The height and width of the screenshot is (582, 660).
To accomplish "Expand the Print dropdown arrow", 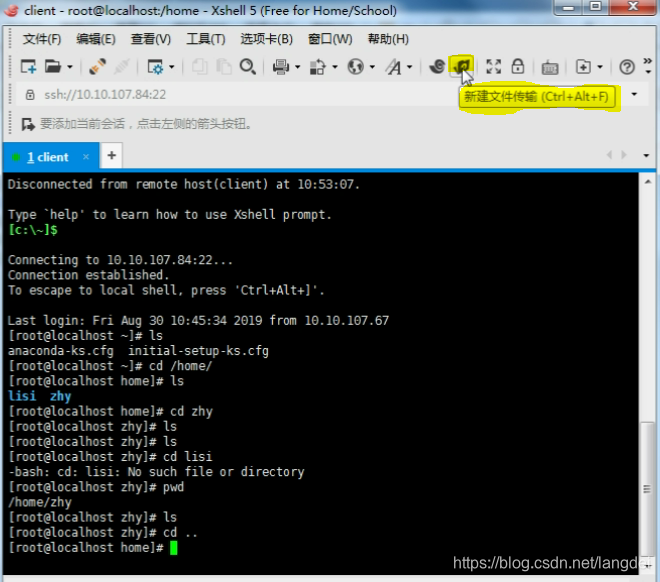I will pos(298,67).
